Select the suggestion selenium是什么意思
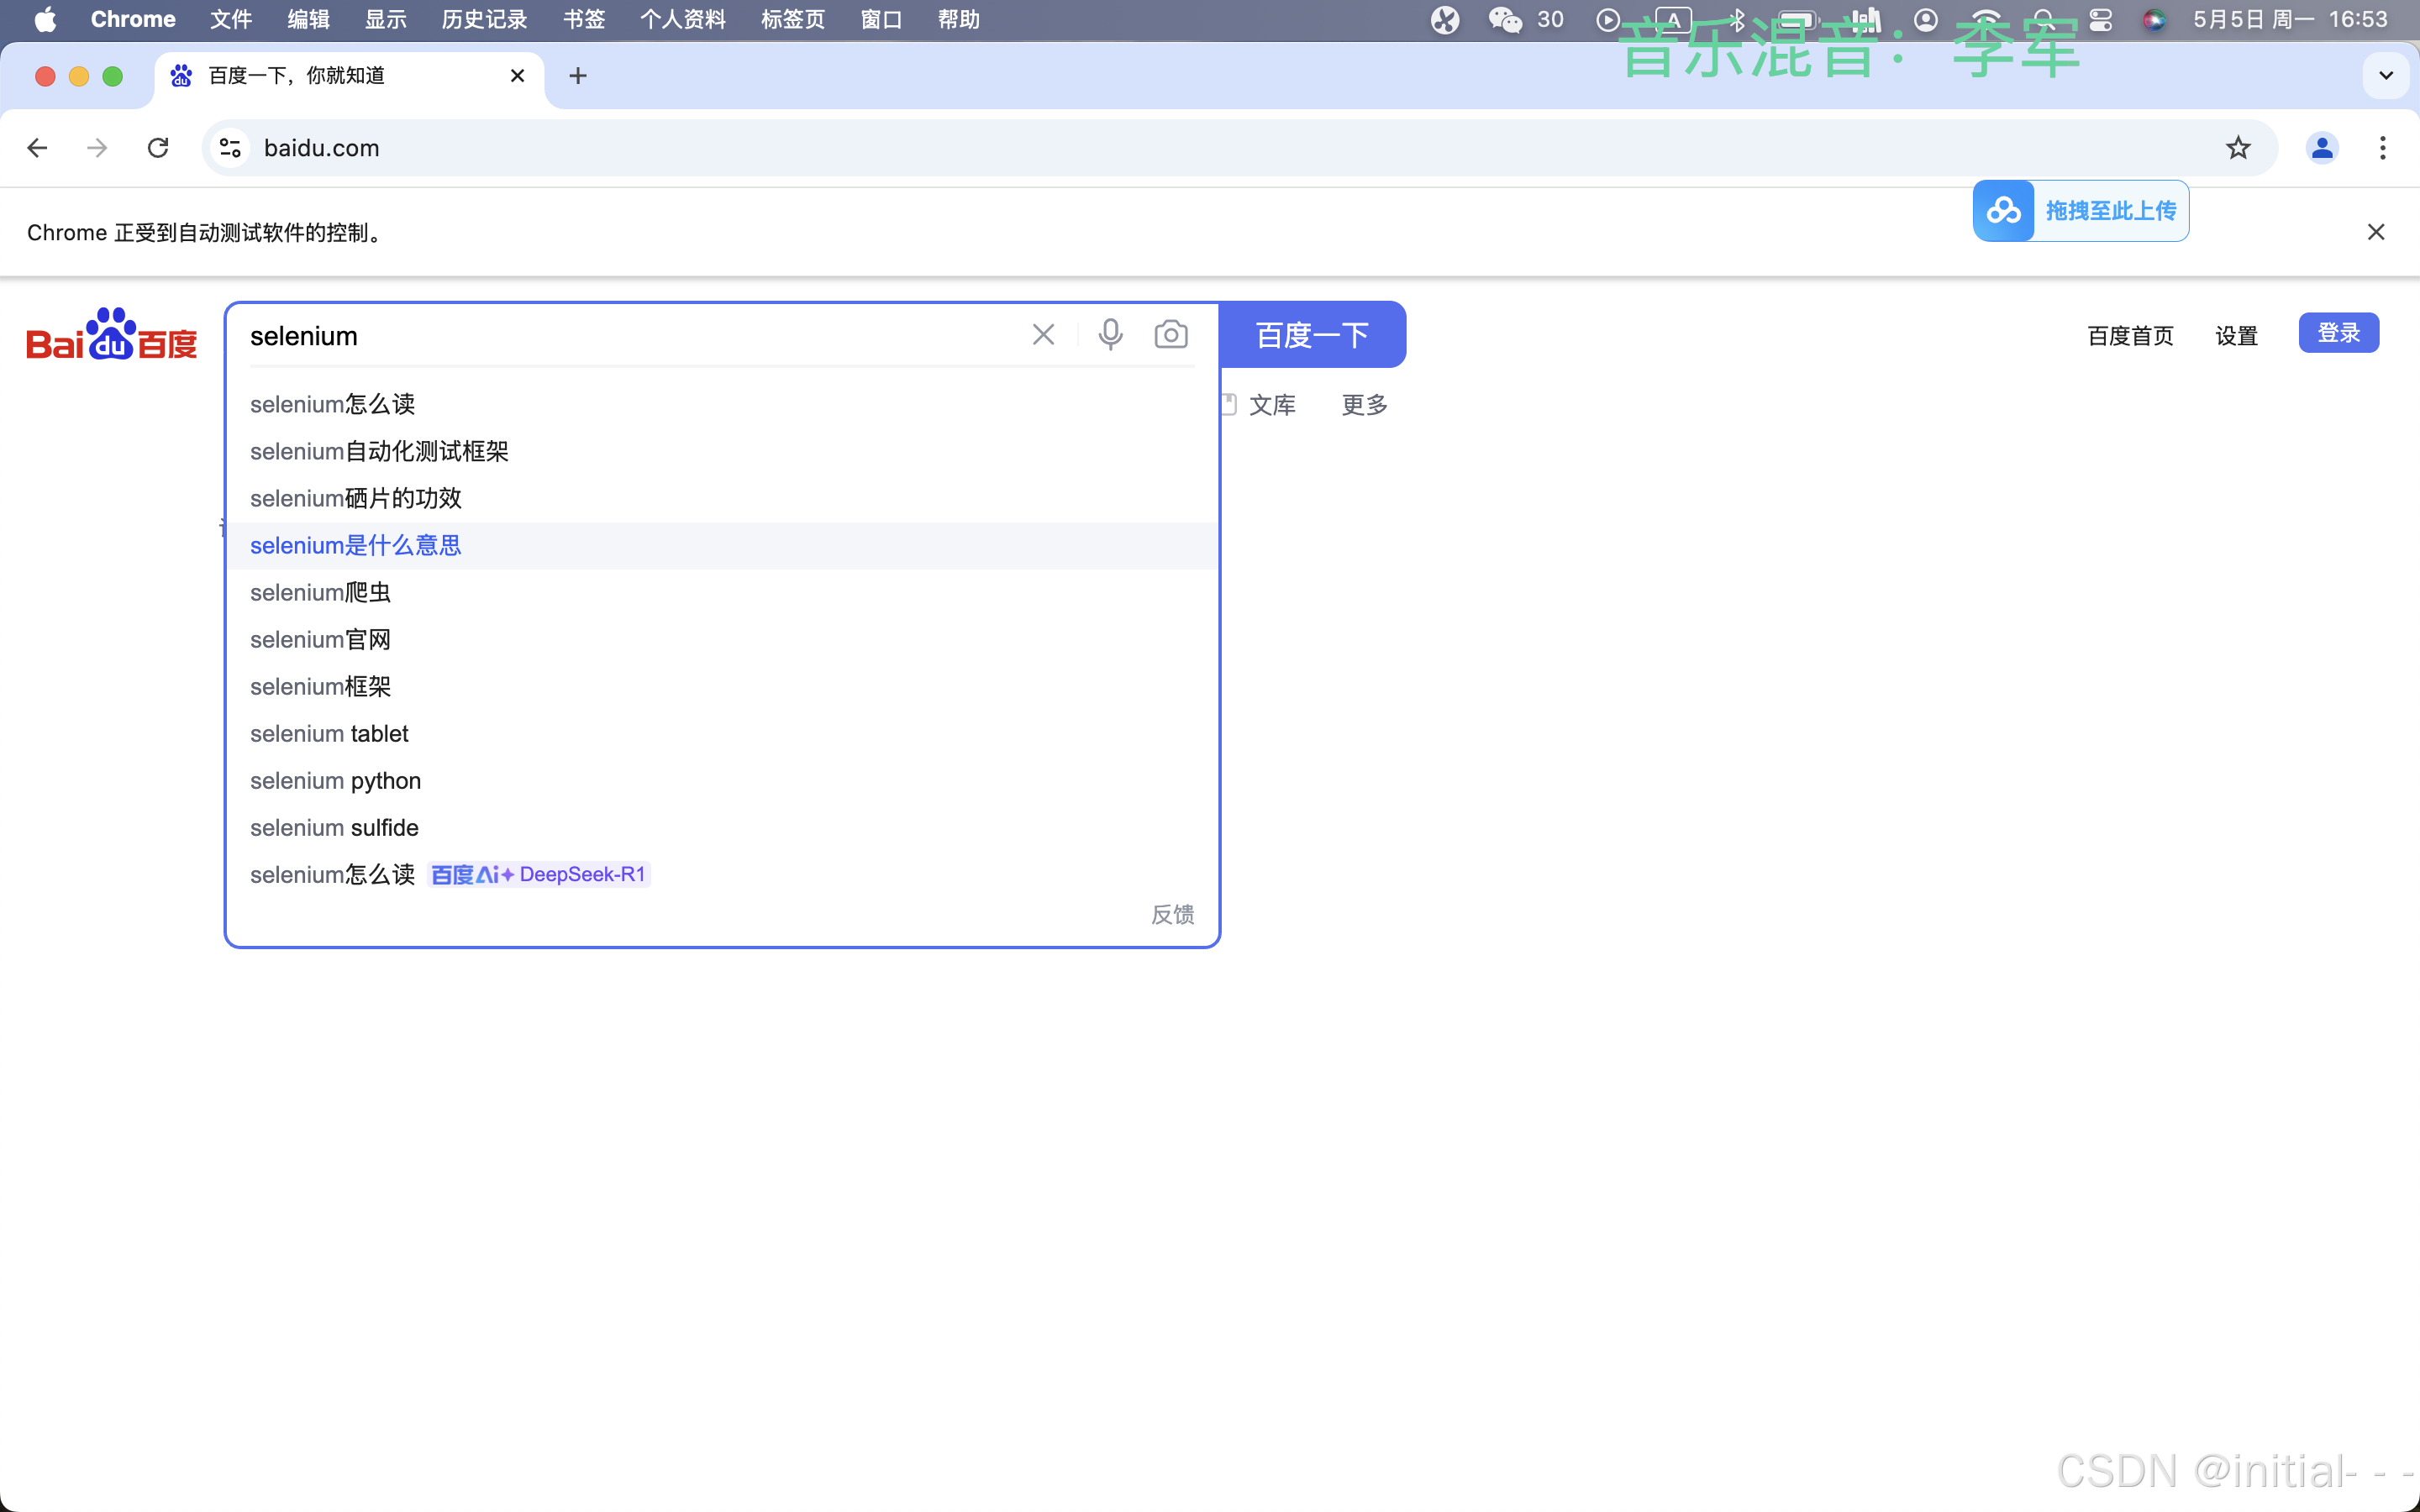 355,545
